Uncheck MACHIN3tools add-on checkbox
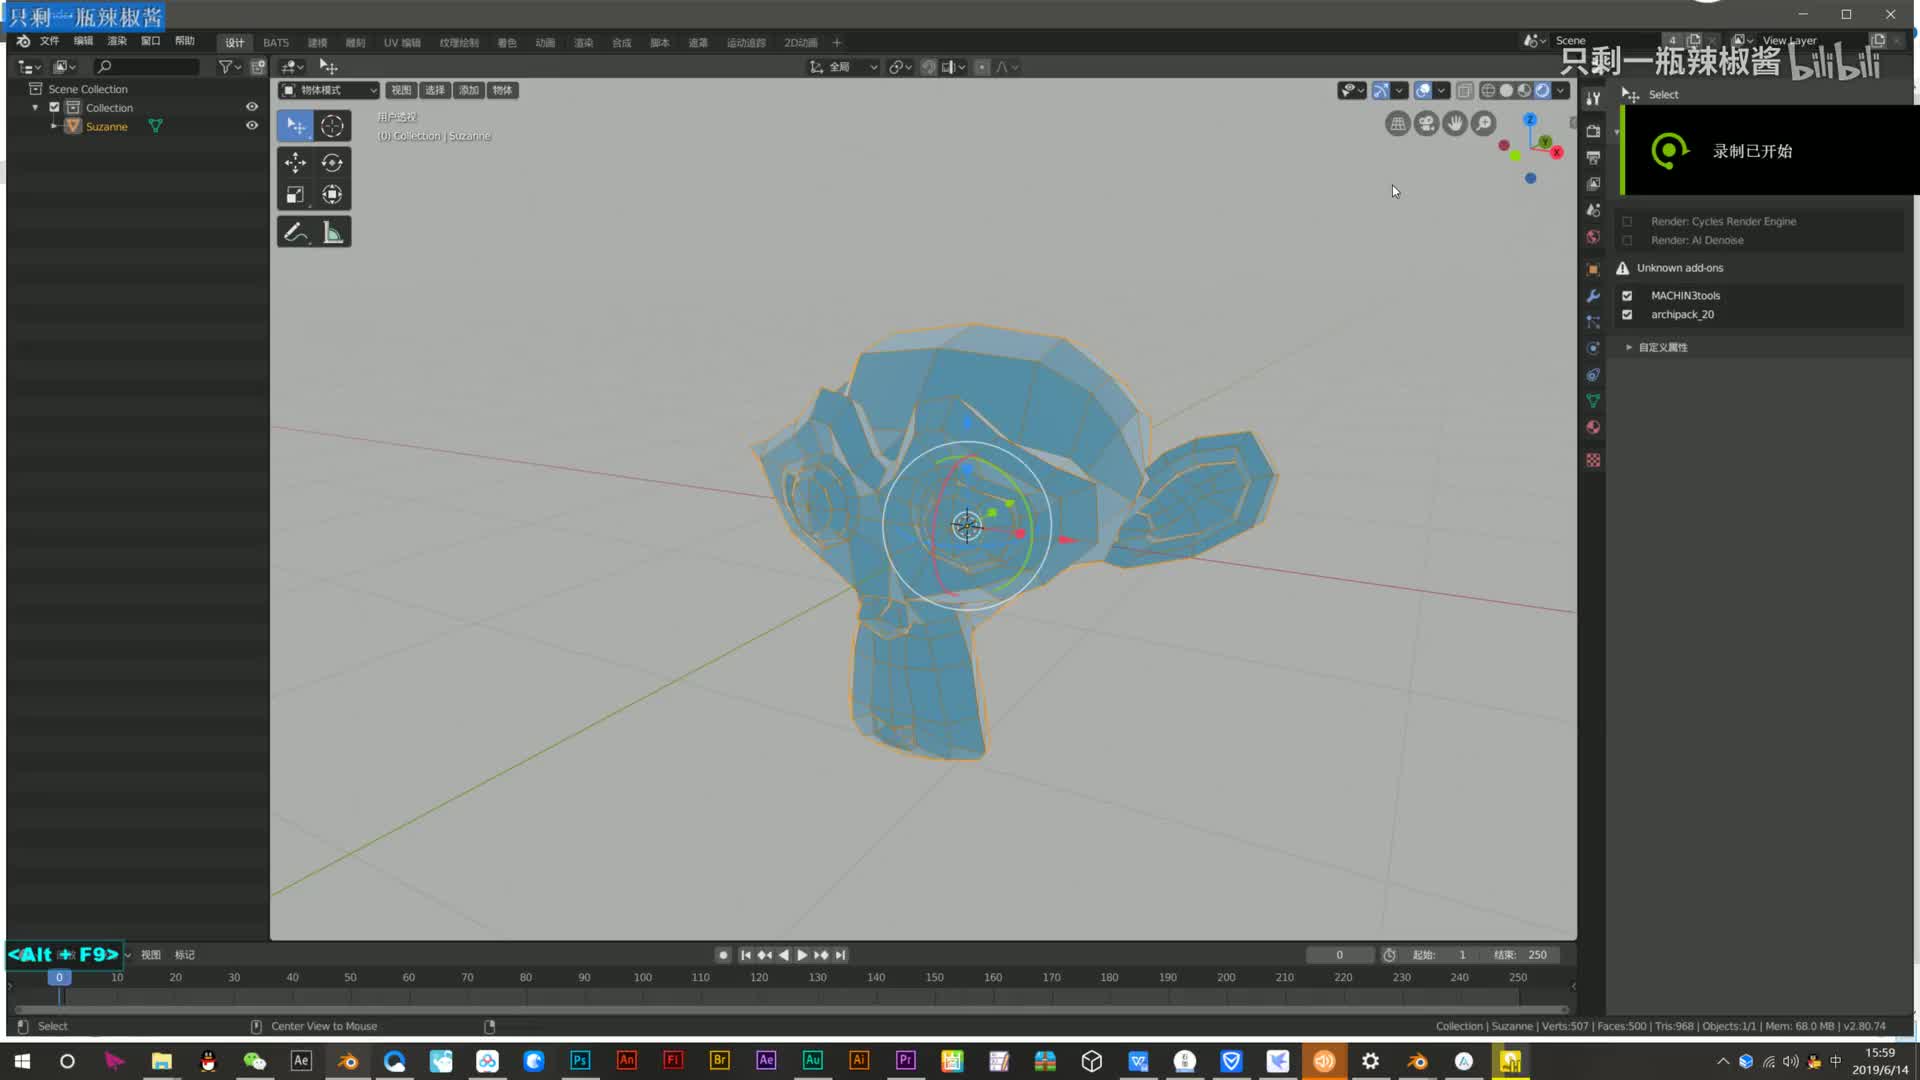 coord(1627,296)
